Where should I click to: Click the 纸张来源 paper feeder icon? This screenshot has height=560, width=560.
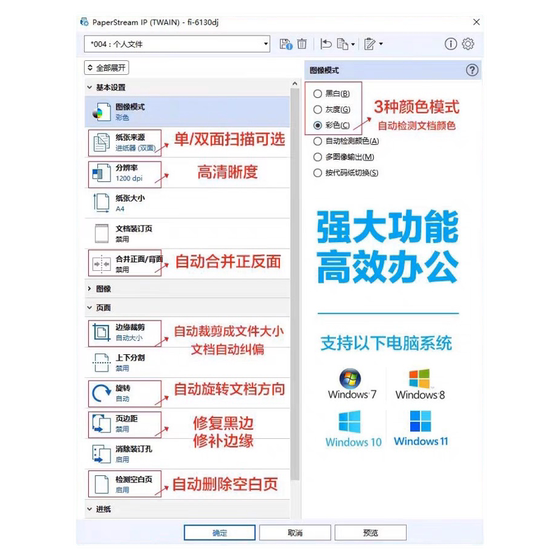(102, 142)
